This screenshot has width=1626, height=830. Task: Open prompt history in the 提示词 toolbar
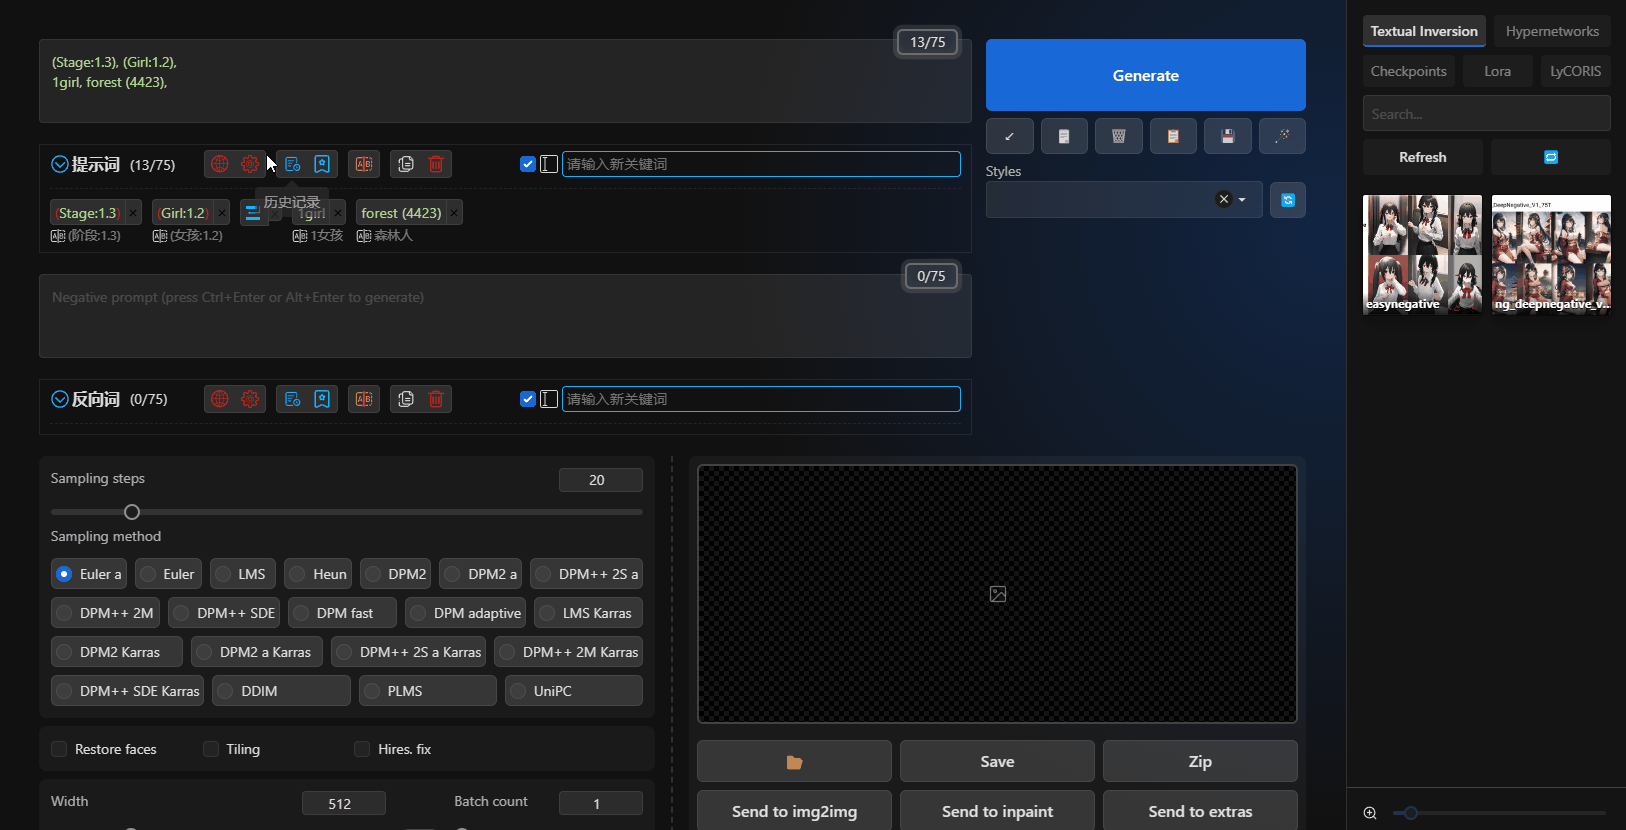click(x=292, y=164)
